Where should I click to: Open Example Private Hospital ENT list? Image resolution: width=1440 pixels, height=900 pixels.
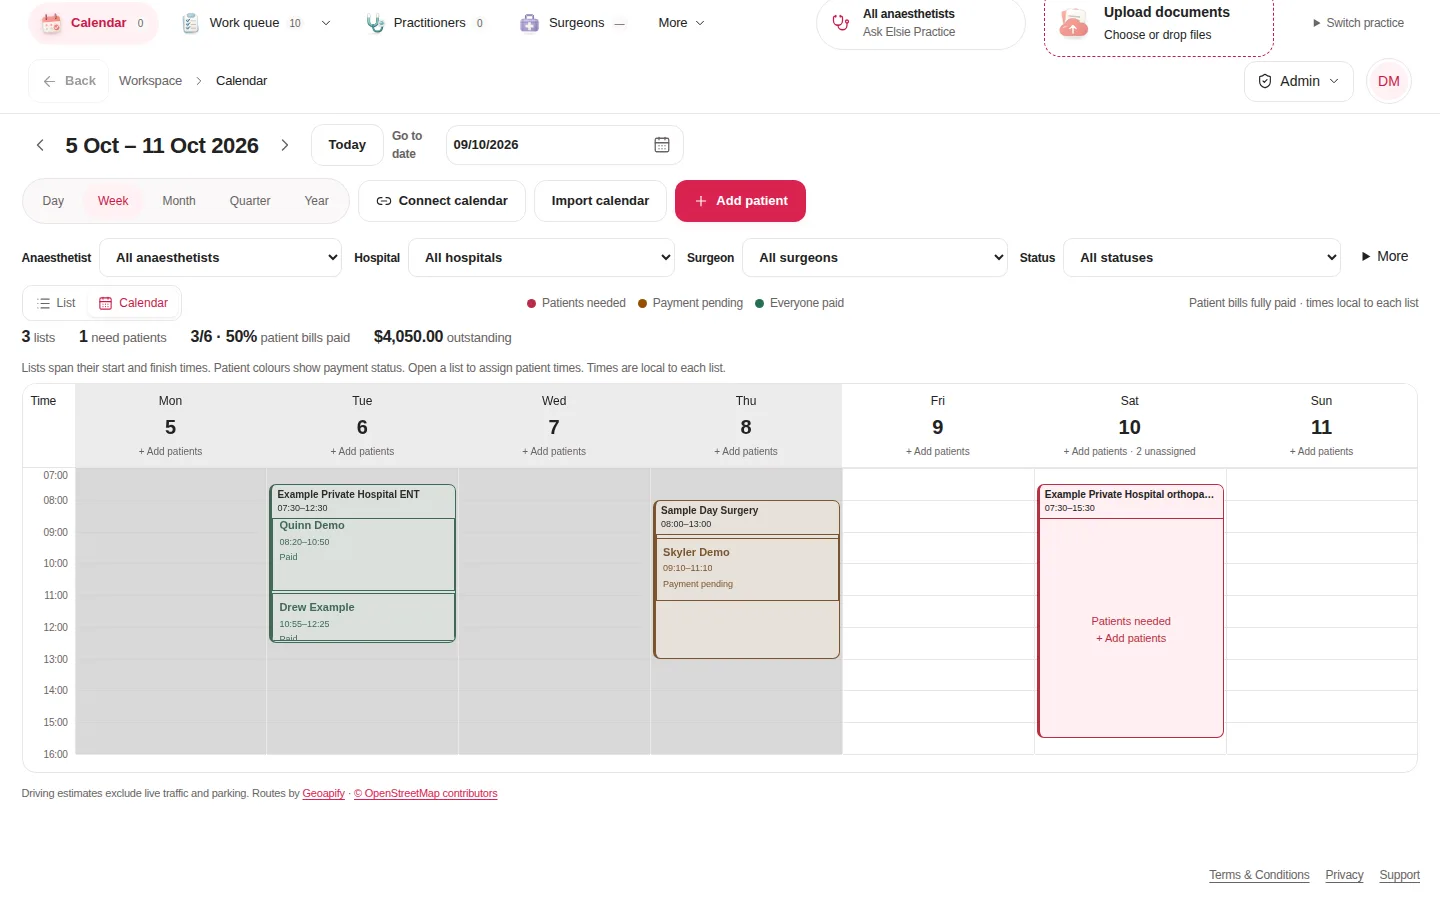point(362,500)
